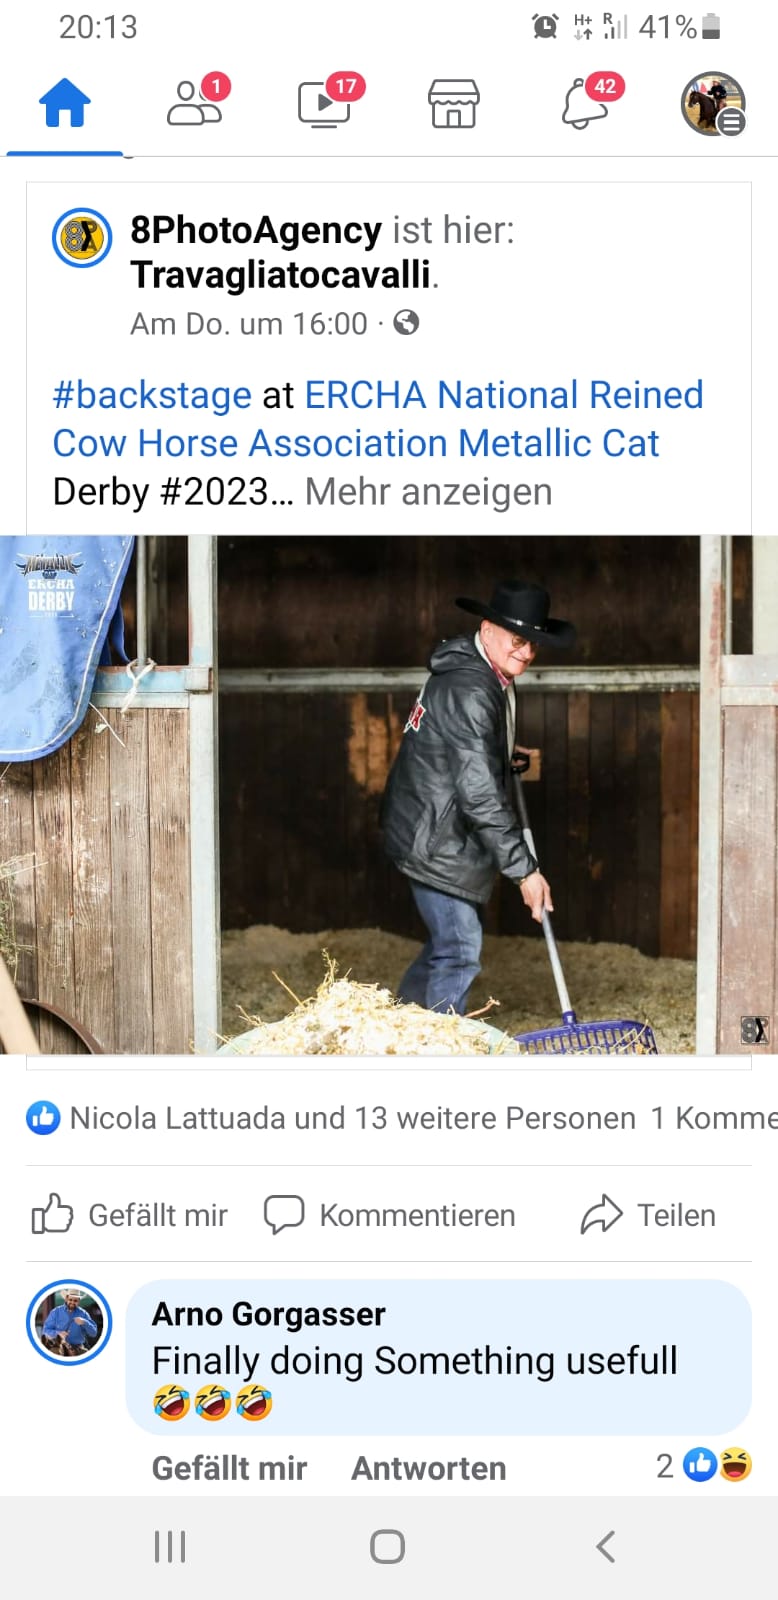The image size is (778, 1600).
Task: Open Arno Gorgasser's profile picture
Action: point(69,1322)
